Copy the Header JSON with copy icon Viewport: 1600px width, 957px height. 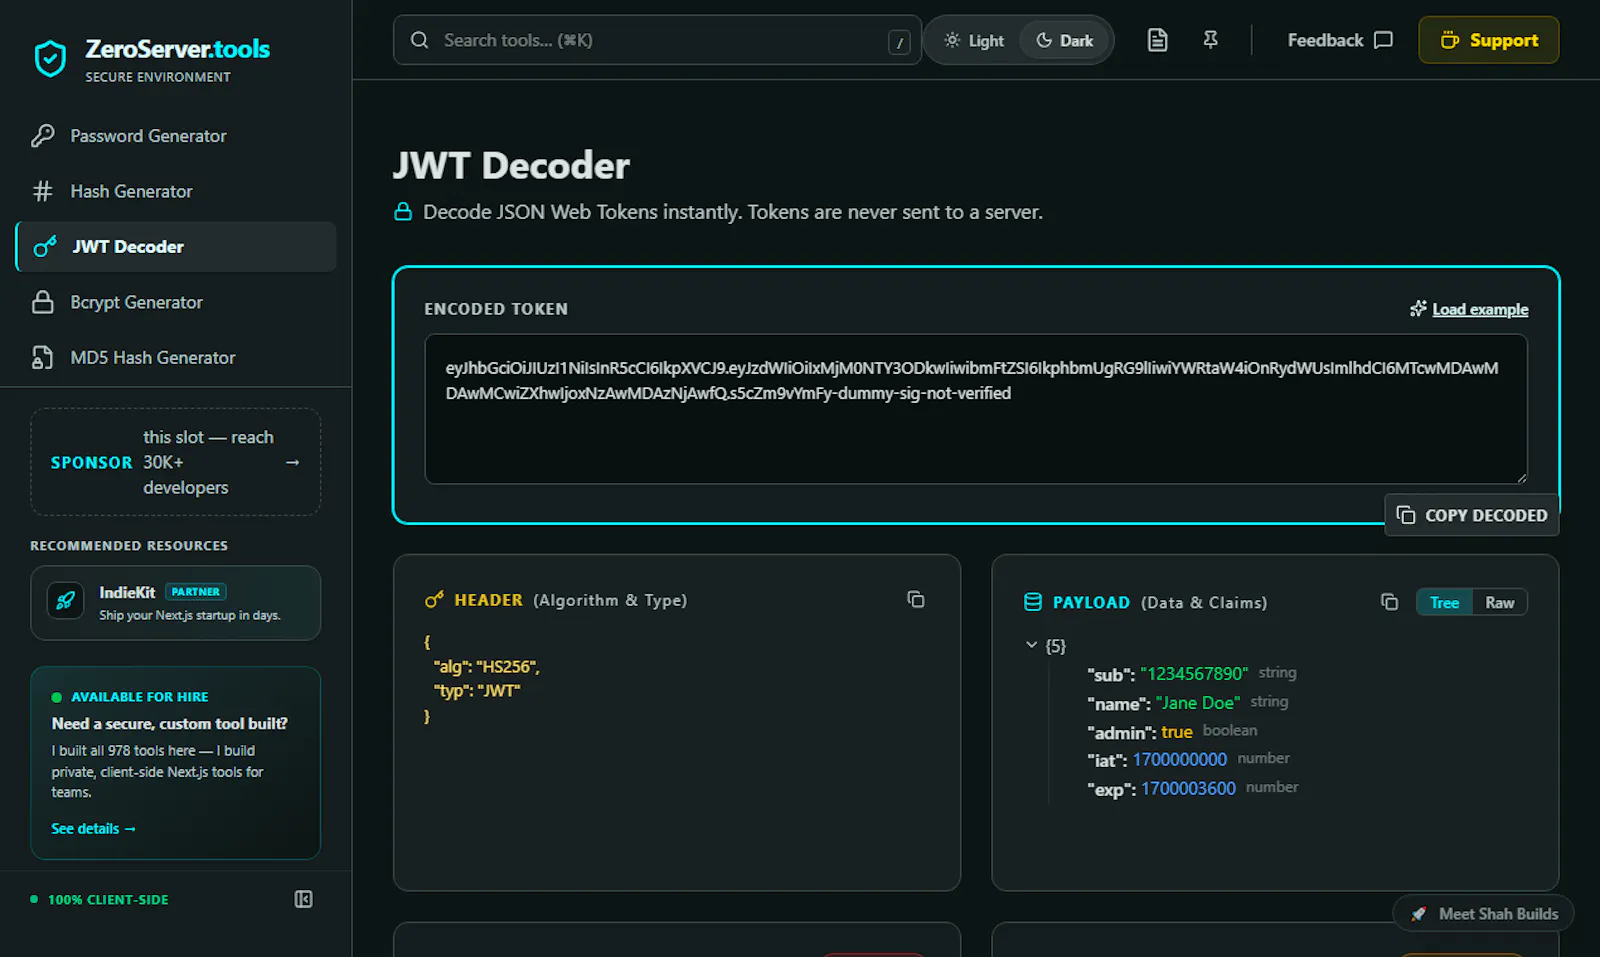pos(915,599)
